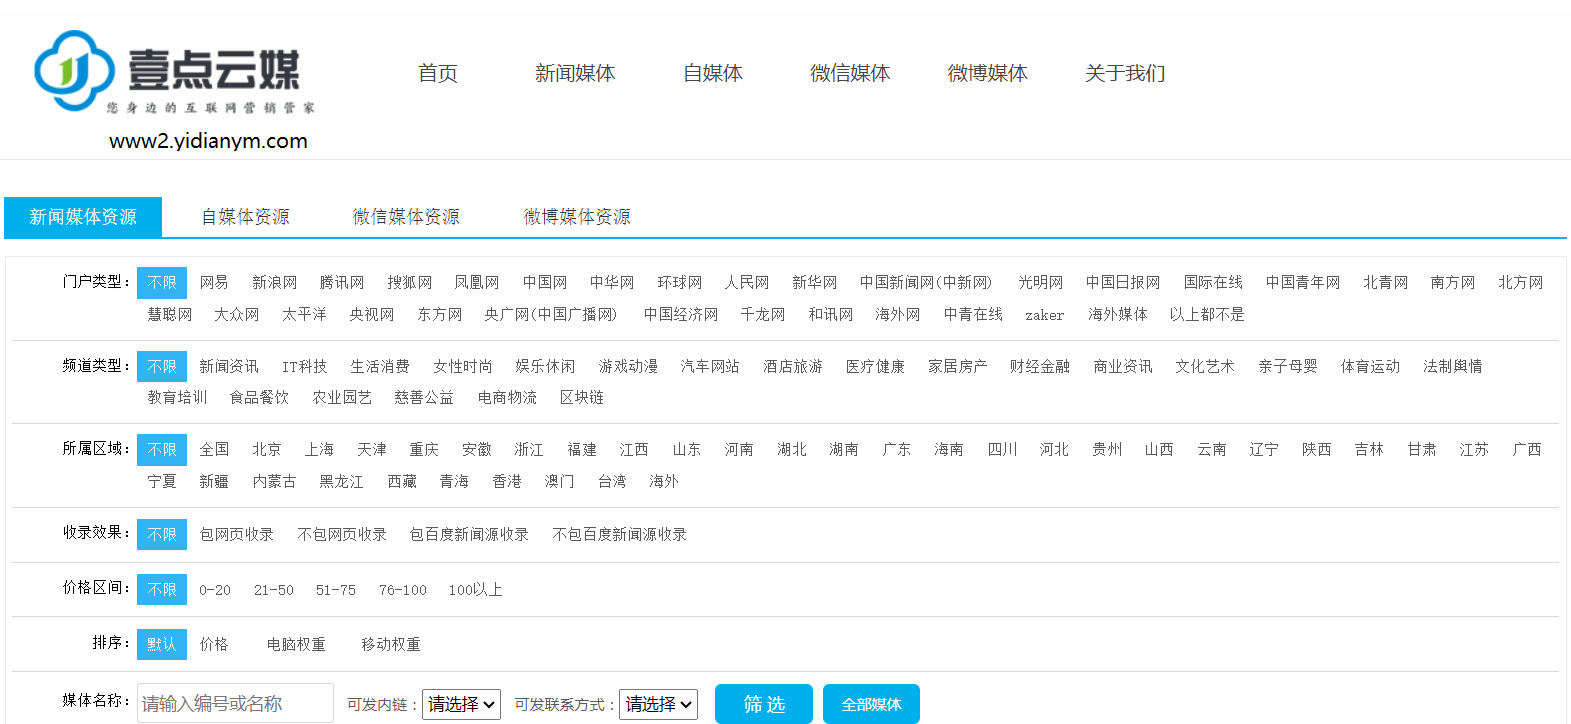Image resolution: width=1571 pixels, height=724 pixels.
Task: Open 关于我们 page
Action: pos(1125,73)
